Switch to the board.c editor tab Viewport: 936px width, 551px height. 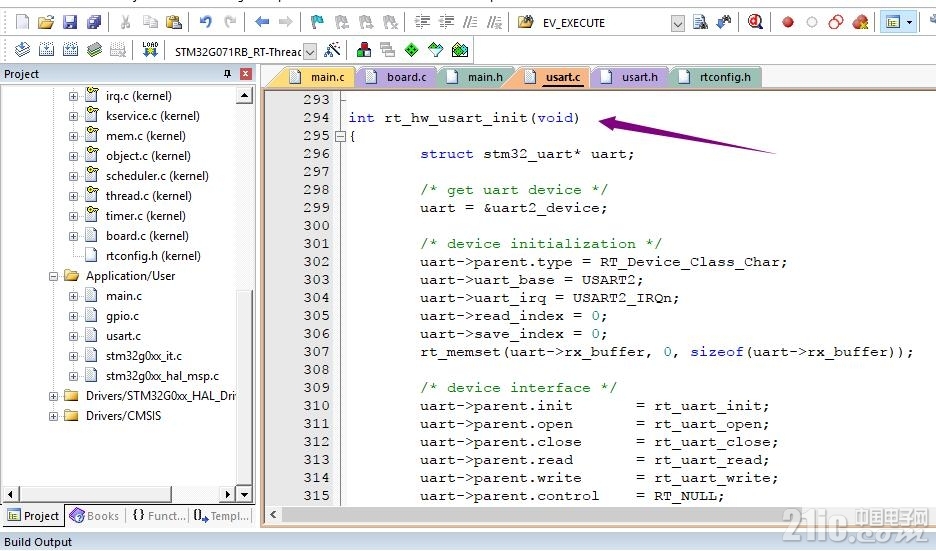click(x=396, y=77)
